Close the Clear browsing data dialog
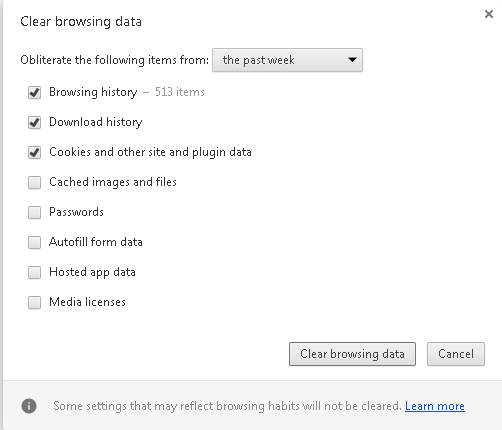The width and height of the screenshot is (502, 430). pos(489,14)
